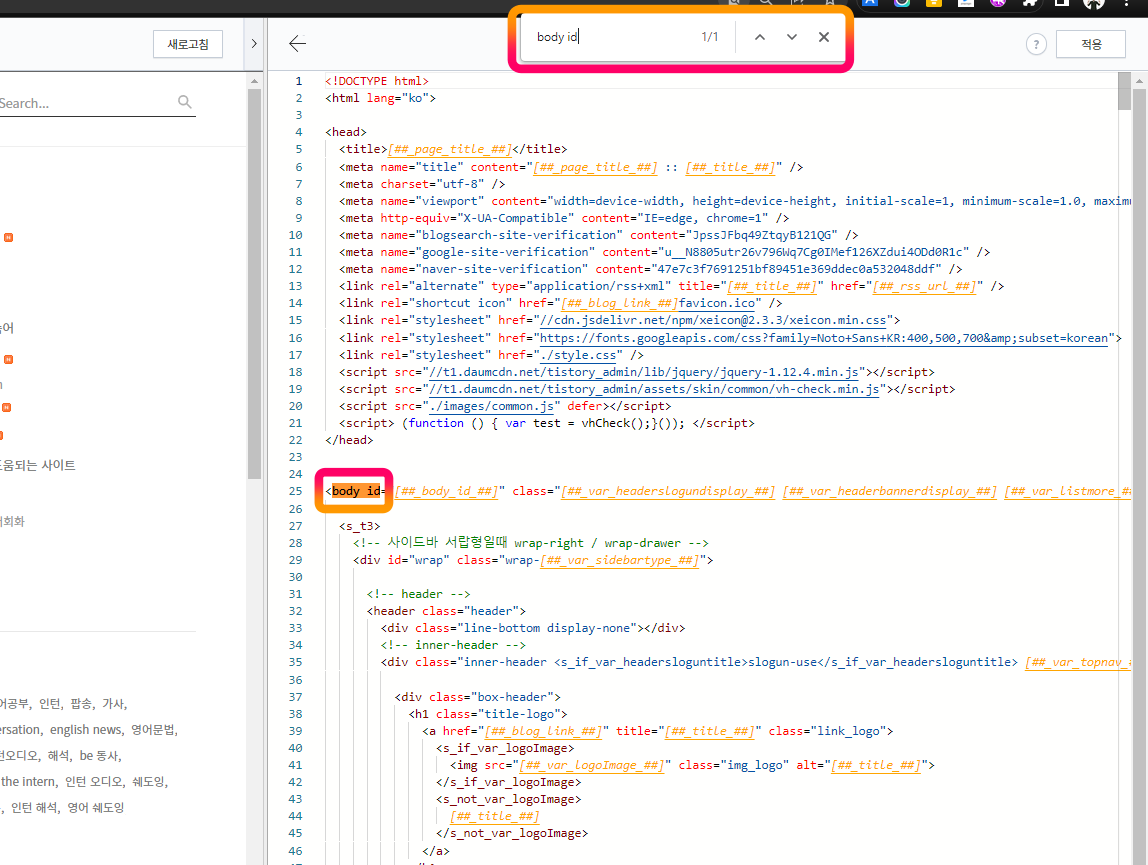The image size is (1148, 865).
Task: Click the <div class="box-header"> line
Action: tap(477, 697)
